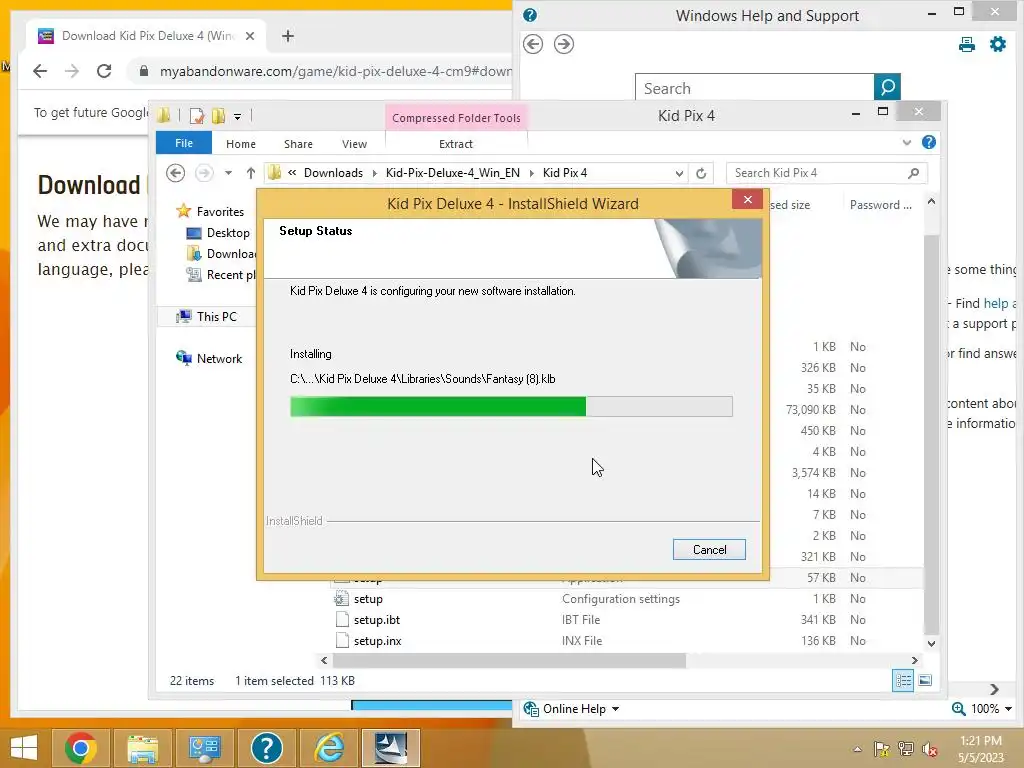The image size is (1024, 768).
Task: Select the setup.ibt file
Action: click(377, 620)
